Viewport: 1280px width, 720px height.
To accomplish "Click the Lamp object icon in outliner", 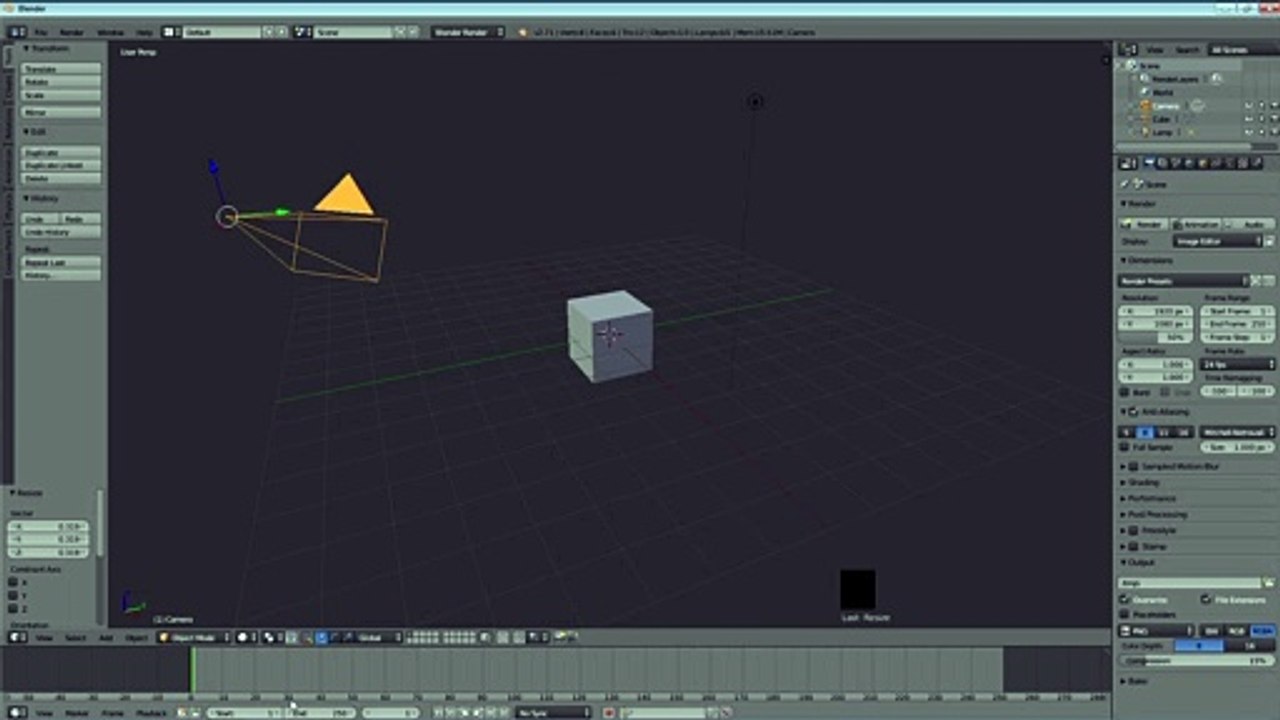I will click(x=1145, y=132).
